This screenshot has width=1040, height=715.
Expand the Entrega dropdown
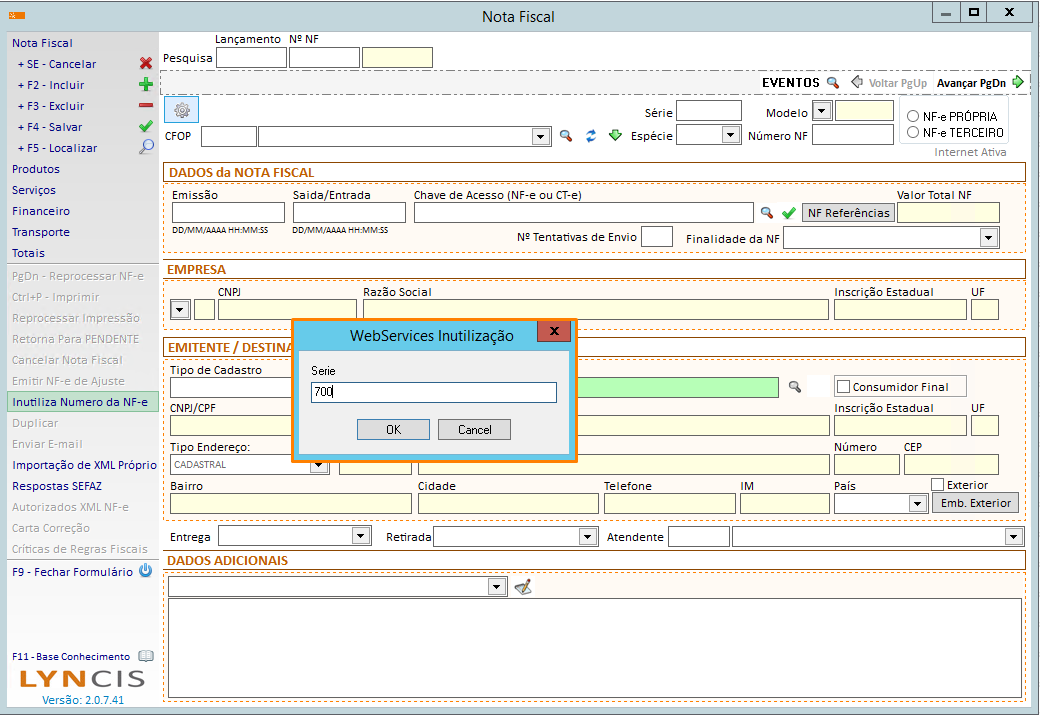(361, 537)
